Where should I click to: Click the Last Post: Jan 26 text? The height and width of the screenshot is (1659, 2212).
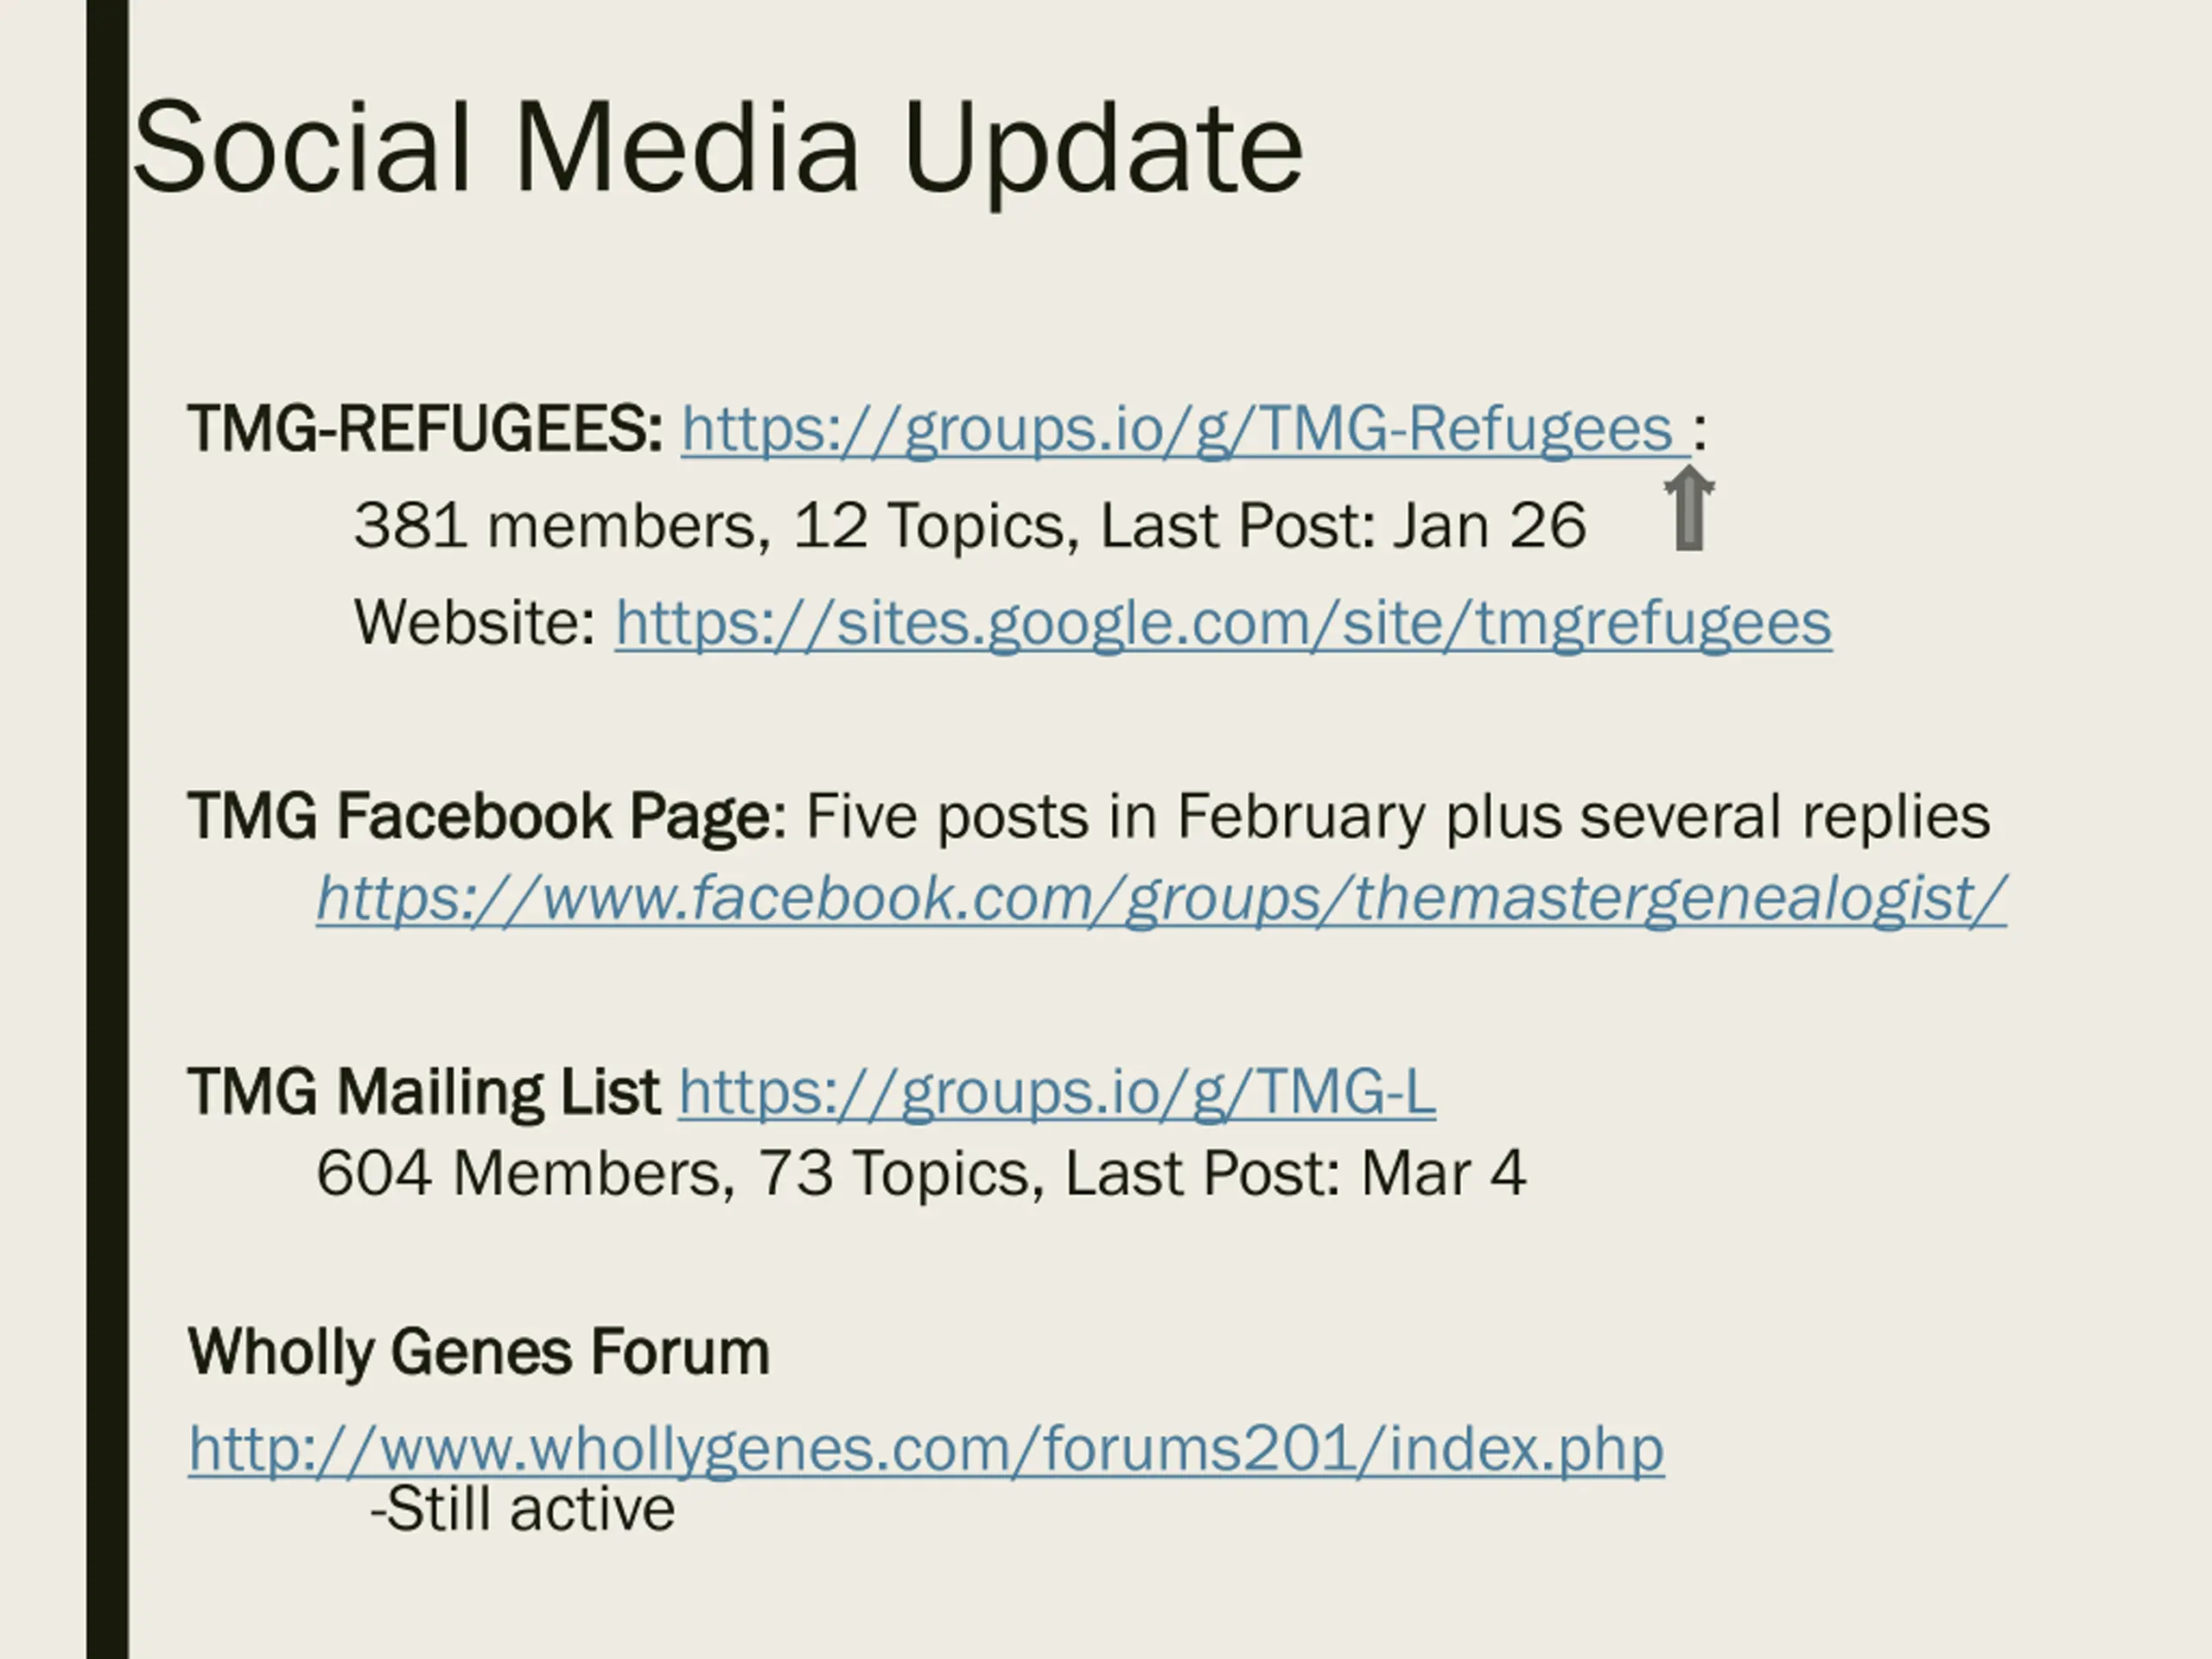point(1342,526)
